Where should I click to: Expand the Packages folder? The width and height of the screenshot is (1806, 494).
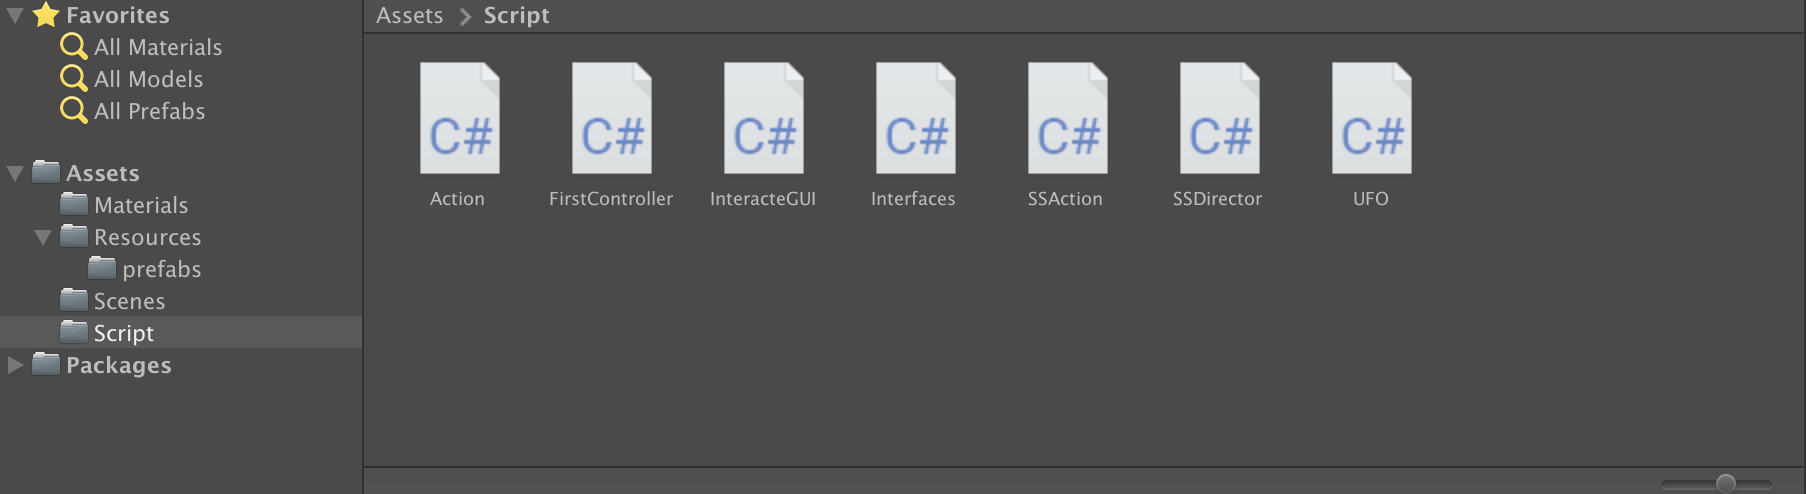coord(15,365)
